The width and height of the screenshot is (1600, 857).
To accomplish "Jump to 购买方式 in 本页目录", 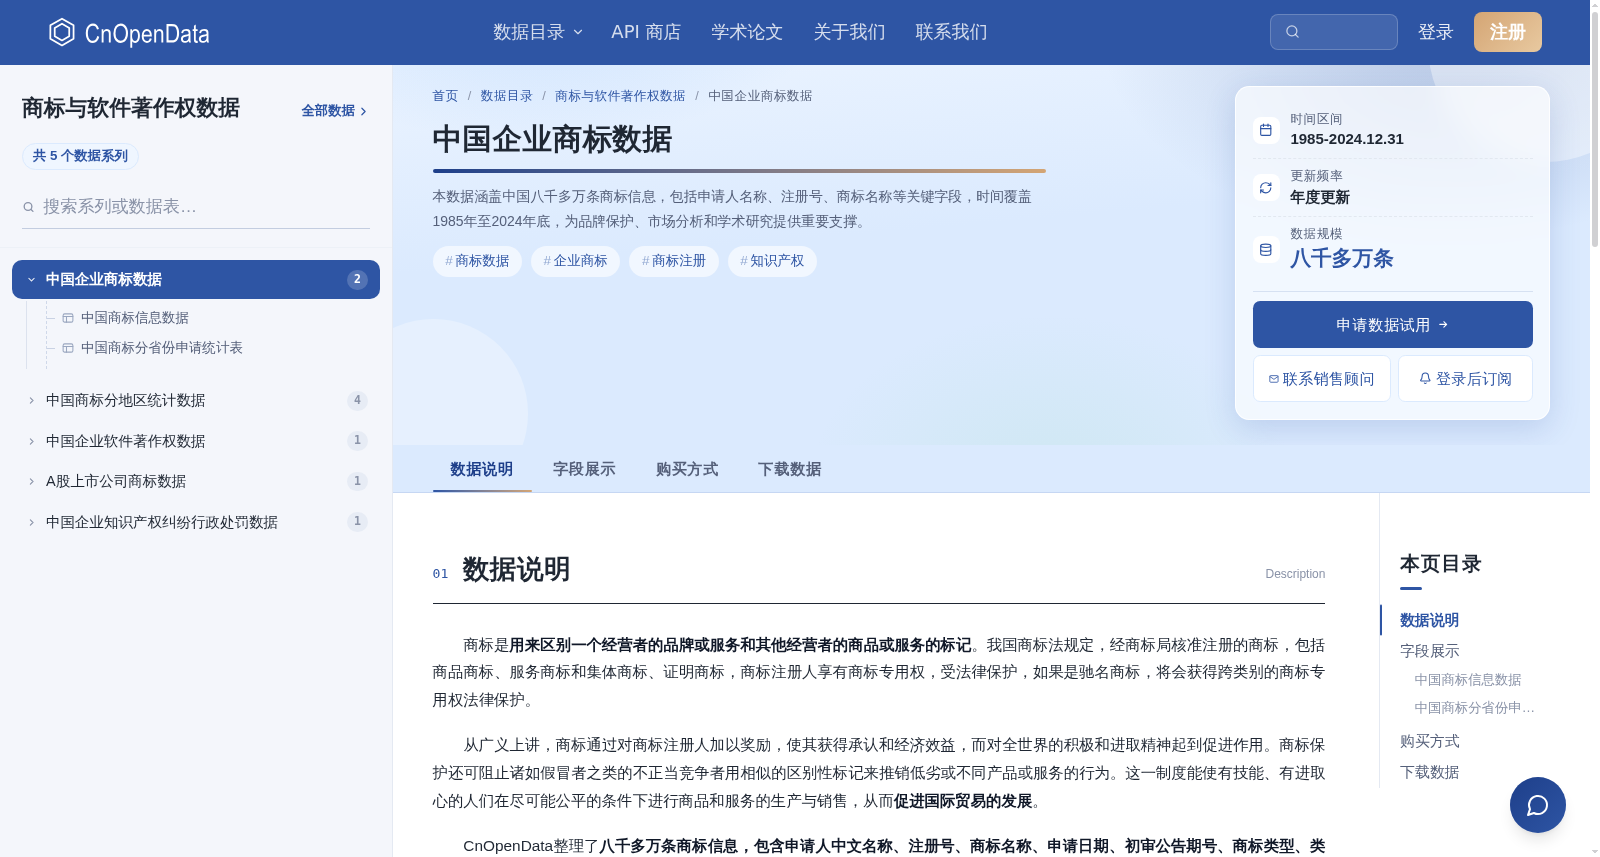I will point(1429,741).
